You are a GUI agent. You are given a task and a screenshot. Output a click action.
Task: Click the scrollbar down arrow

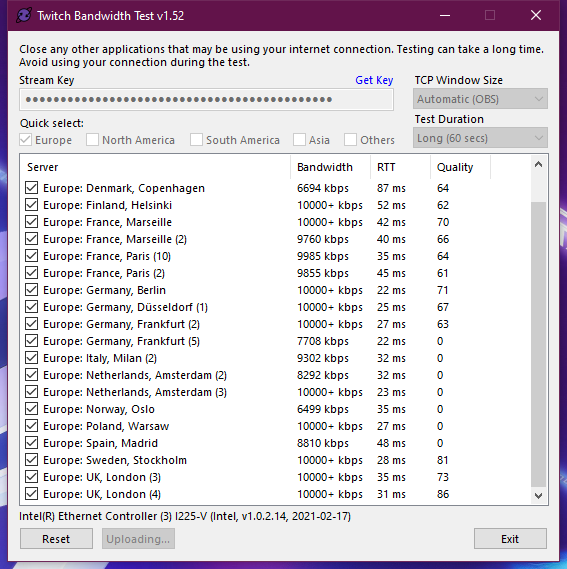point(539,495)
